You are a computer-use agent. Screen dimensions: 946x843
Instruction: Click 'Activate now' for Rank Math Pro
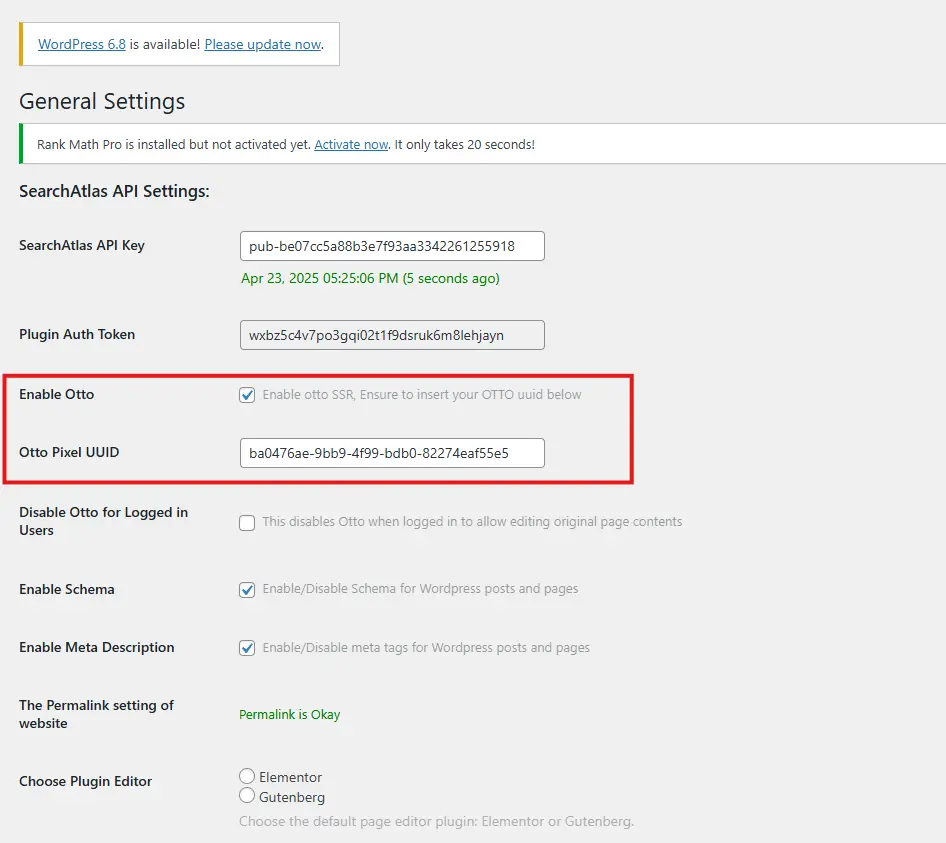click(351, 144)
